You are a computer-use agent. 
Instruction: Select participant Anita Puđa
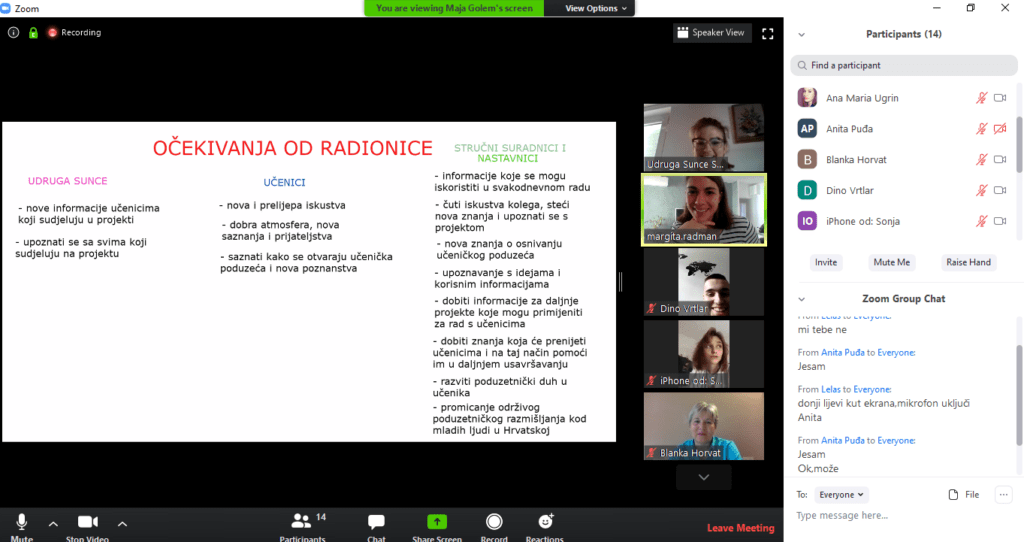click(904, 129)
